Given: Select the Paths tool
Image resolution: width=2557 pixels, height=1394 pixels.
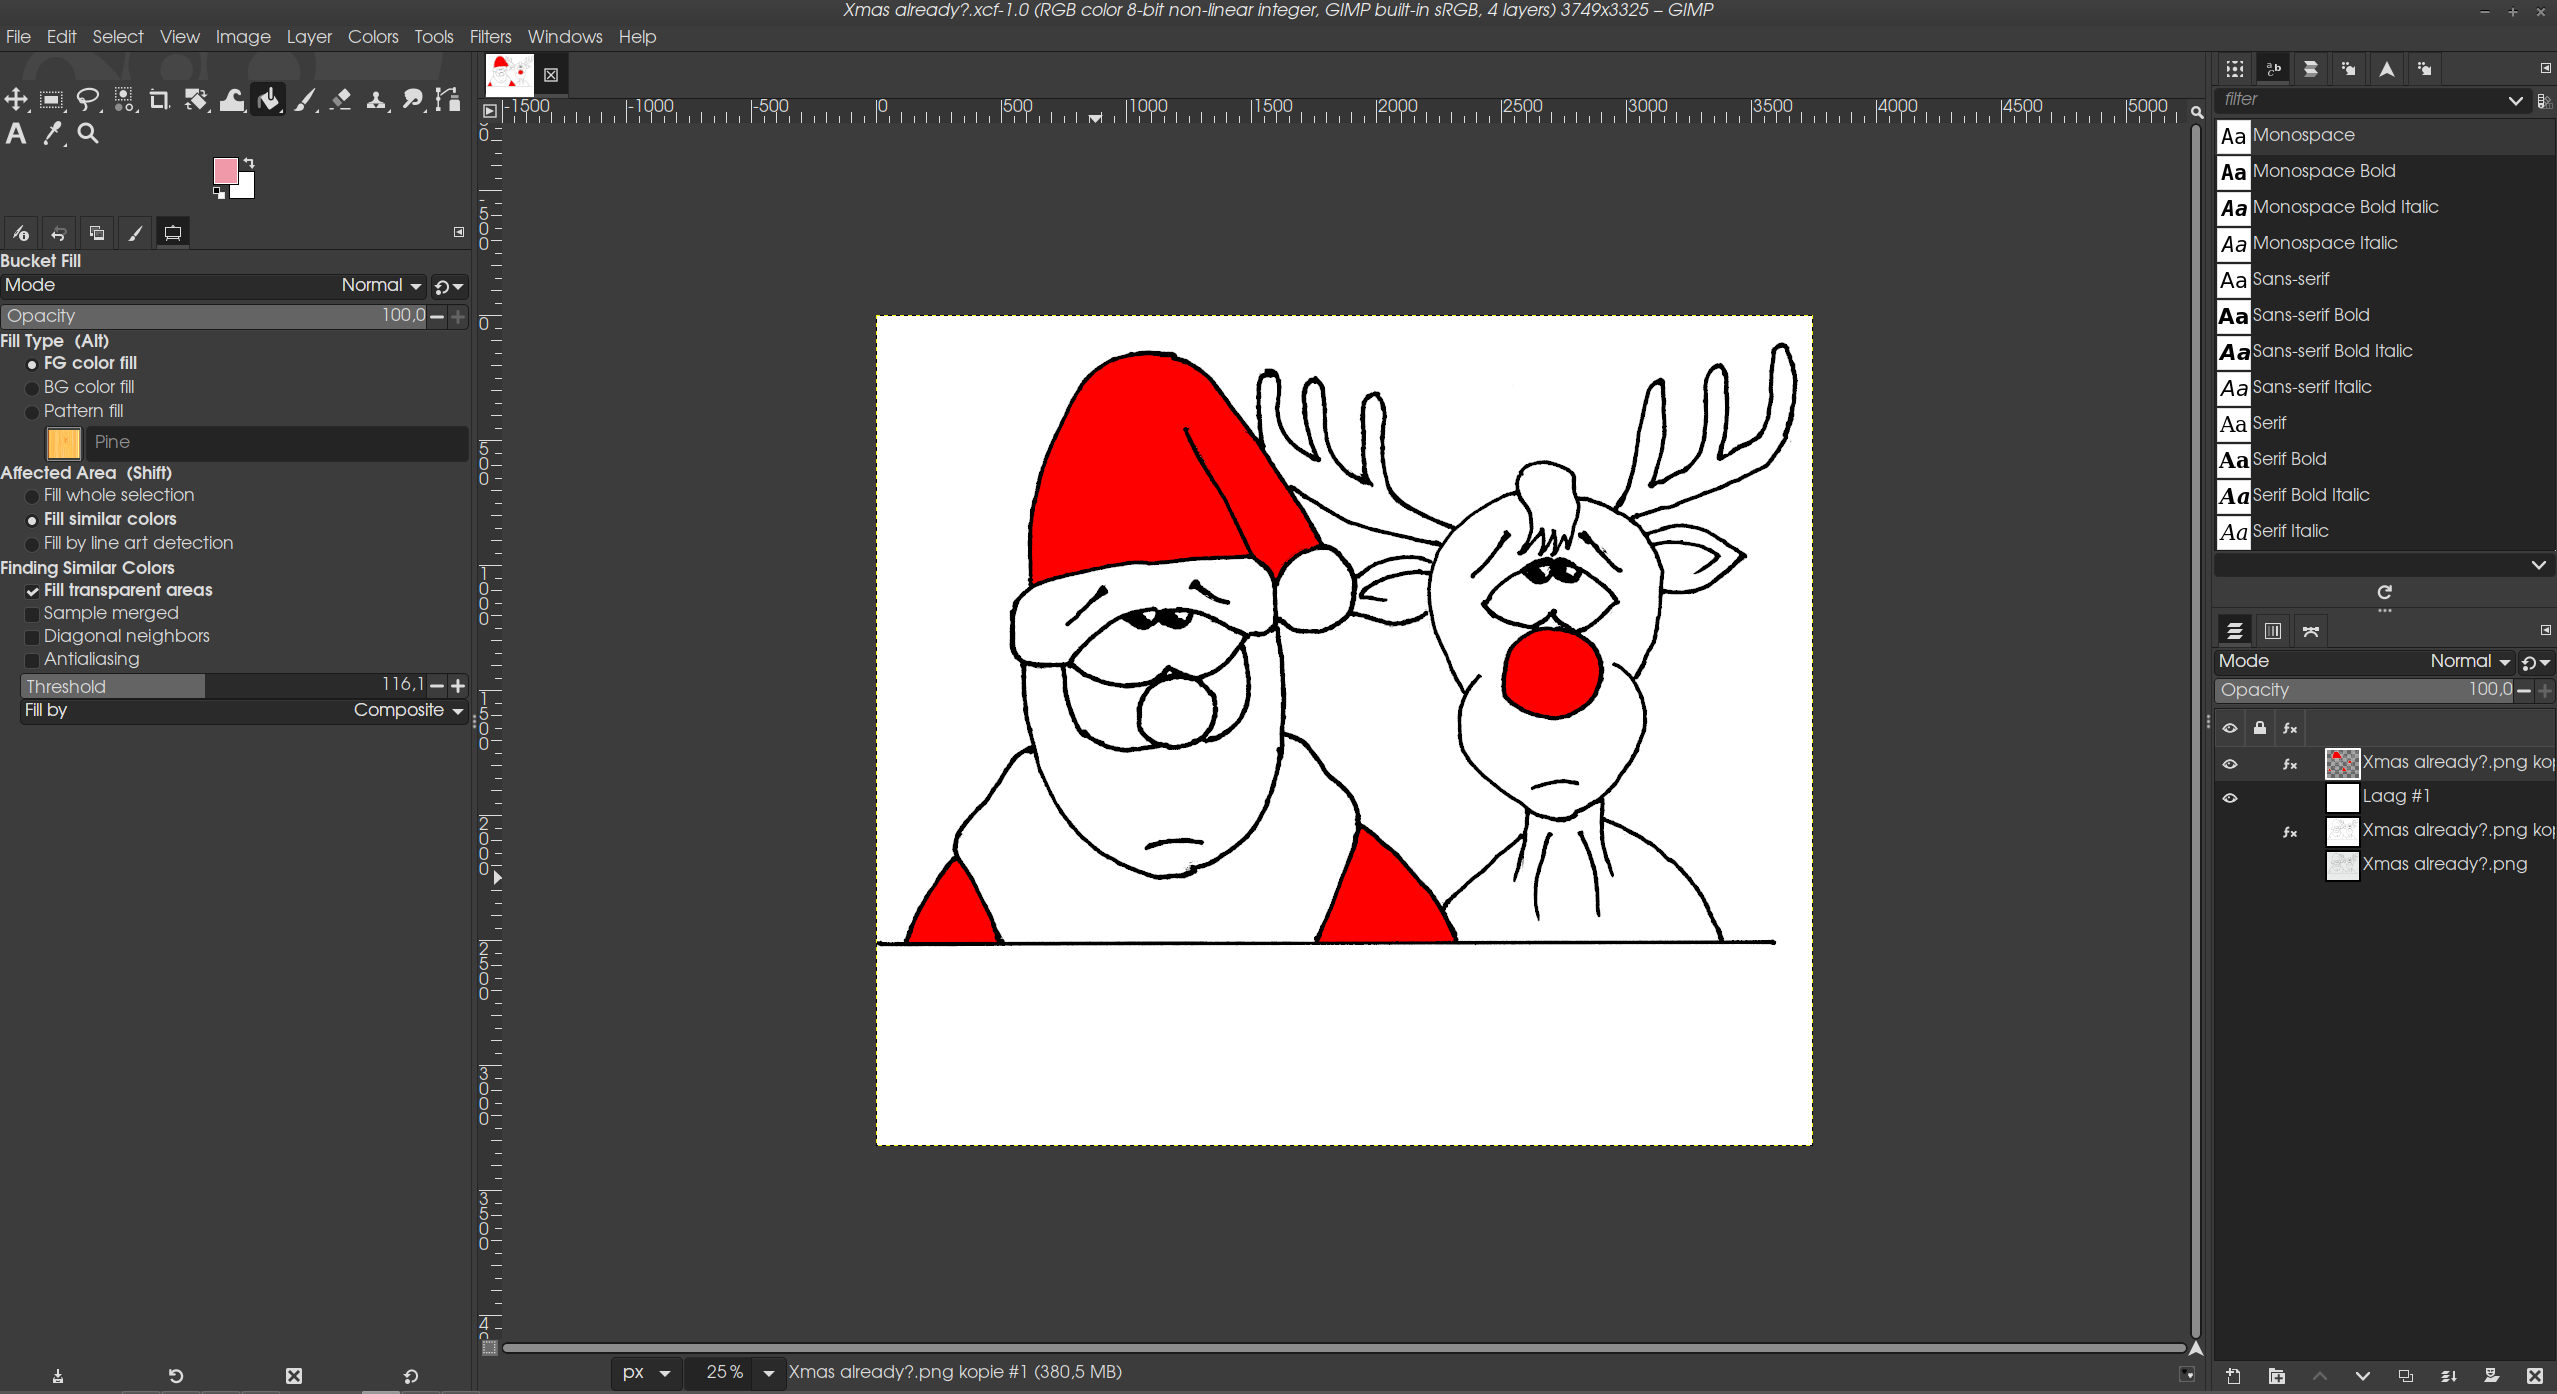Looking at the screenshot, I should coord(449,99).
